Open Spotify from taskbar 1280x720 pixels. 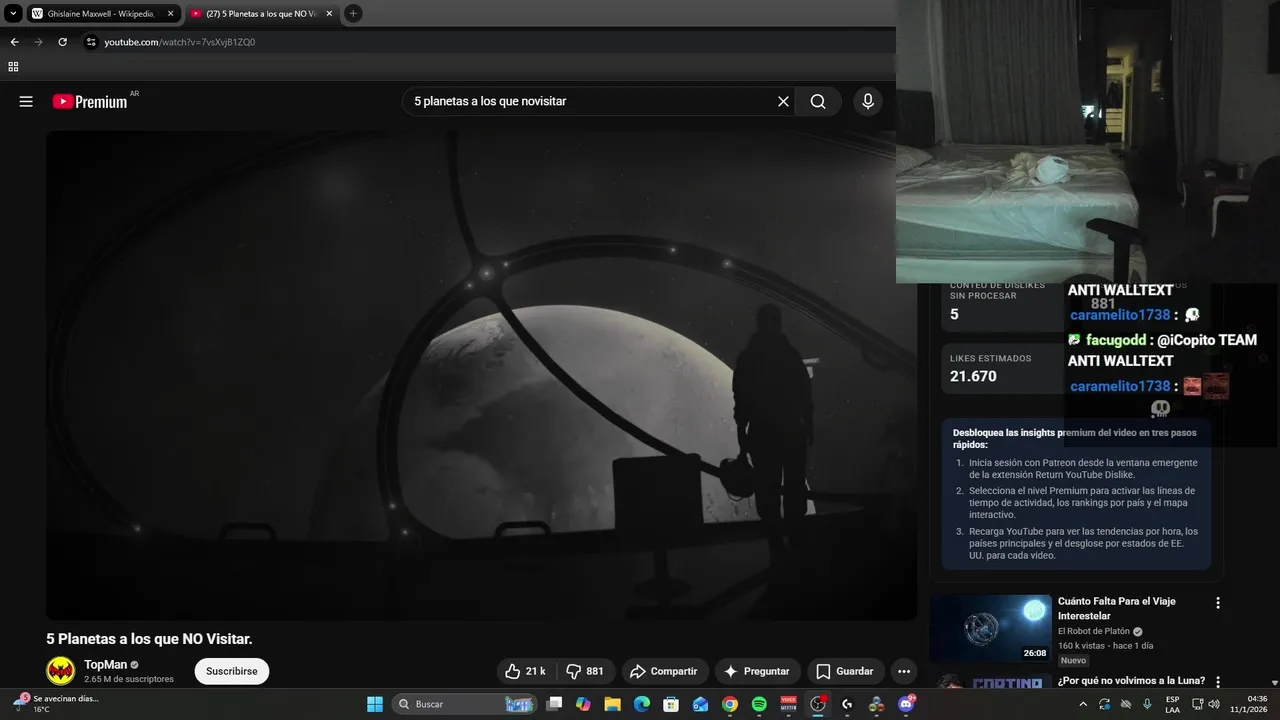pos(759,704)
